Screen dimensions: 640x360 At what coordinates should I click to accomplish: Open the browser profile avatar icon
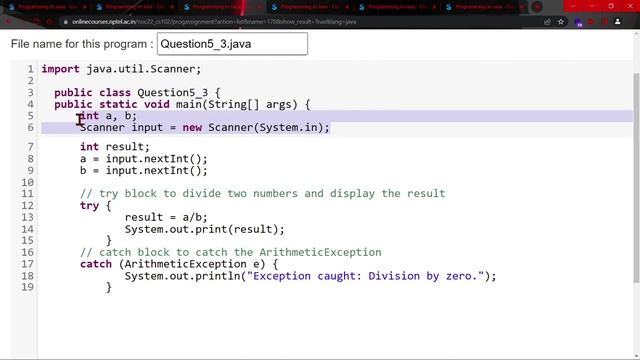point(618,22)
